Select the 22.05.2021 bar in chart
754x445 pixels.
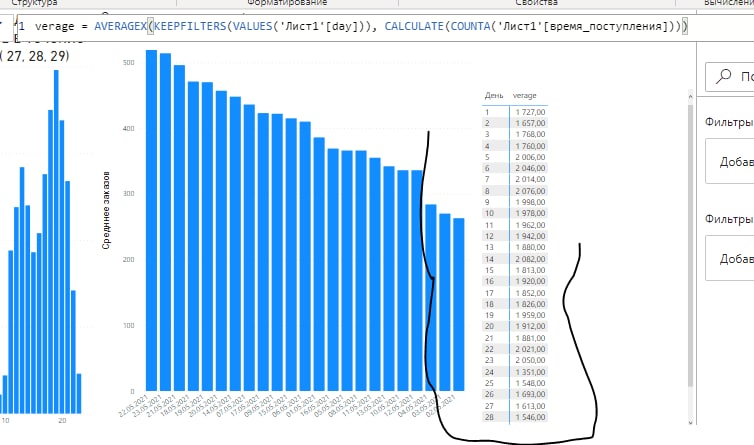coord(151,220)
